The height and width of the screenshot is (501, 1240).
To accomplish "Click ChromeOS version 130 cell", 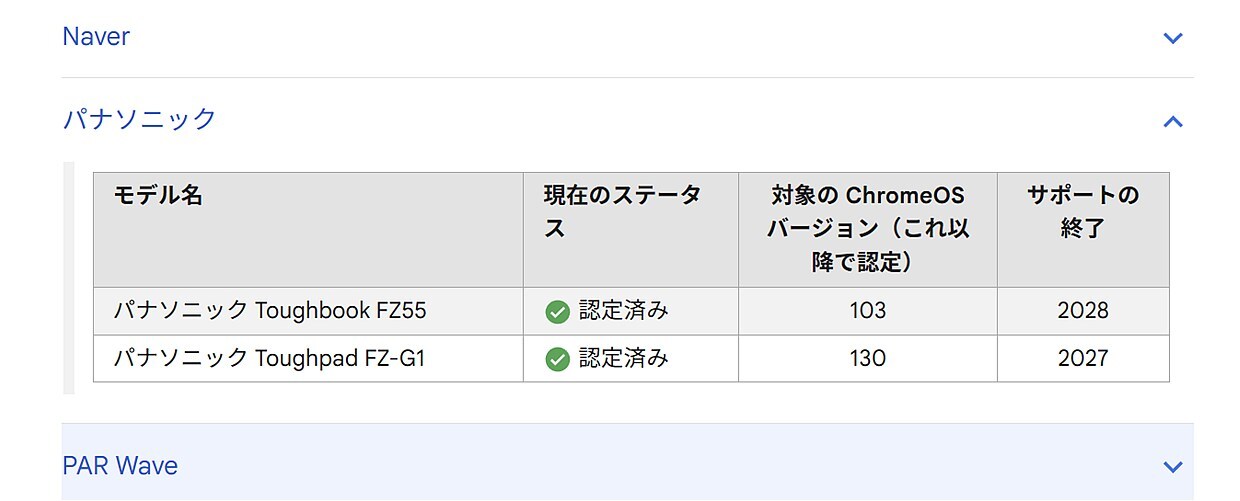I will click(867, 358).
